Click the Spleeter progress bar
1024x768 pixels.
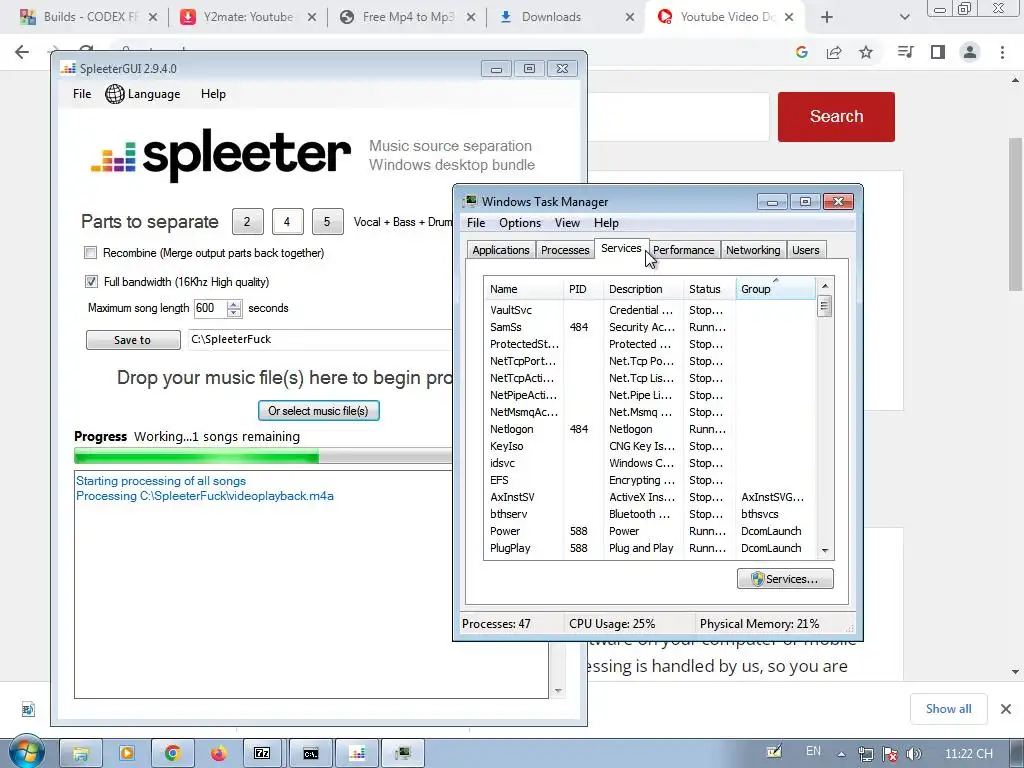263,455
